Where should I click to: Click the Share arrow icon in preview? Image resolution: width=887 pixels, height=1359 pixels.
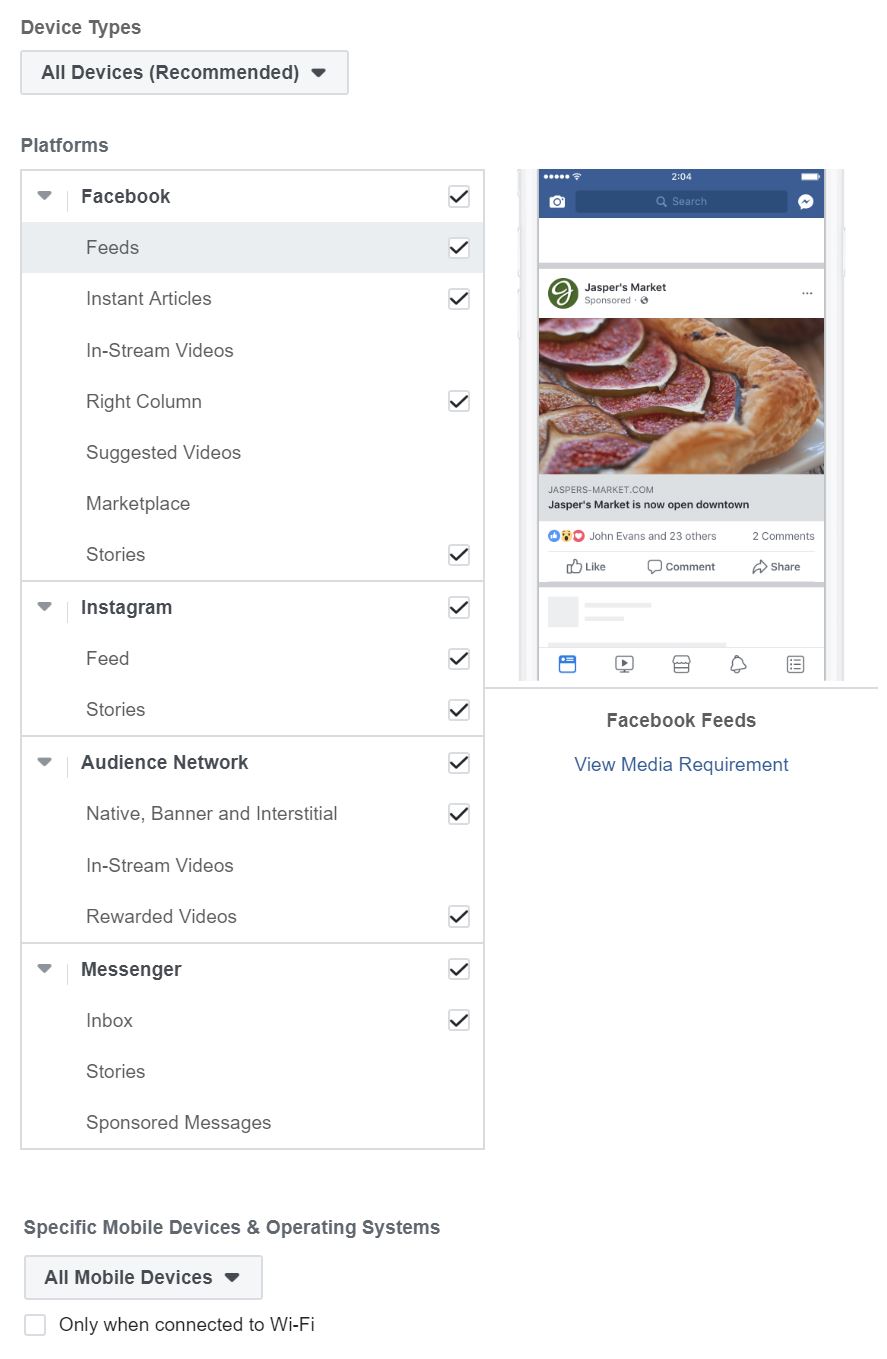pyautogui.click(x=760, y=567)
